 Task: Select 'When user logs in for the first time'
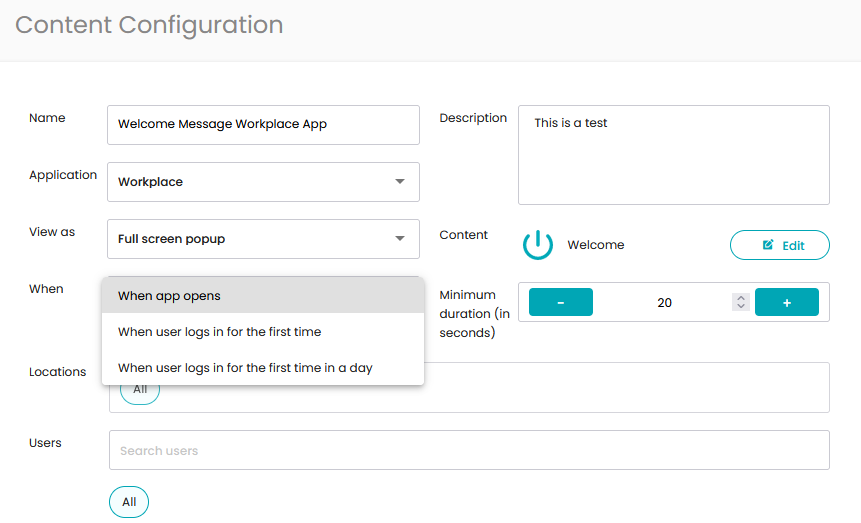tap(263, 332)
